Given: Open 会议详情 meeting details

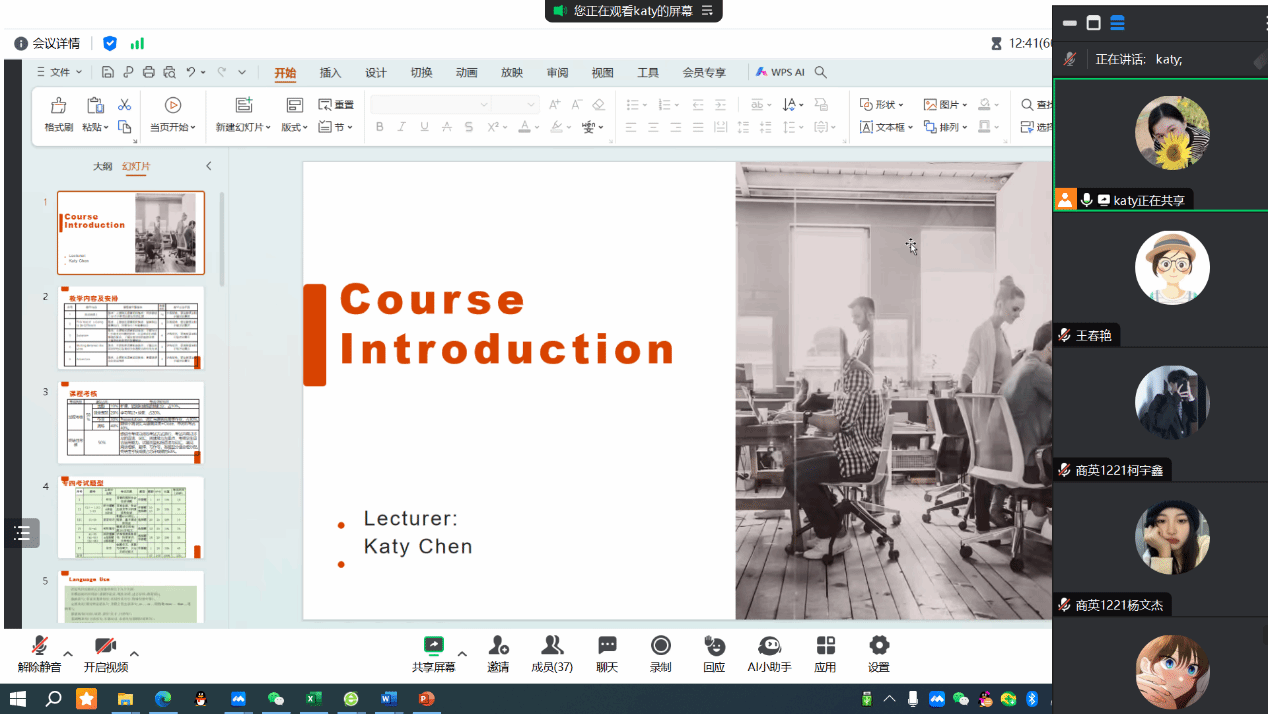Looking at the screenshot, I should 47,44.
